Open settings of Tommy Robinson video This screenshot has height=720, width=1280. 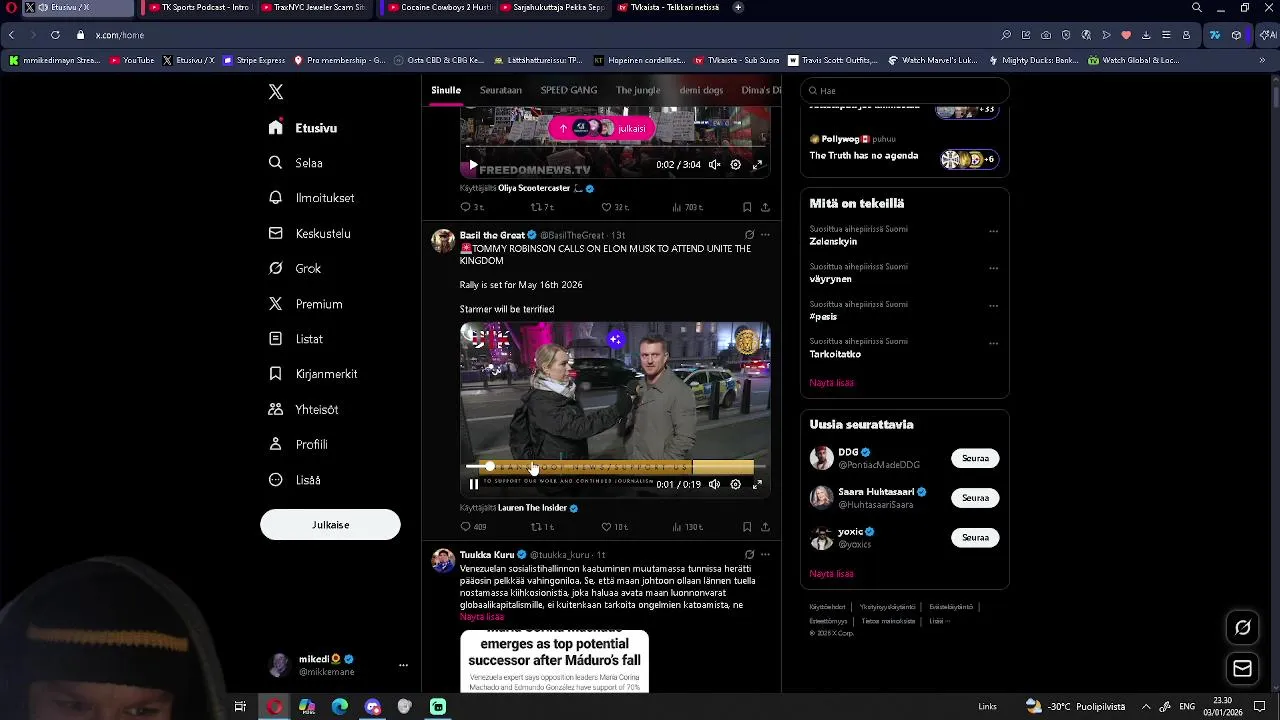click(735, 484)
